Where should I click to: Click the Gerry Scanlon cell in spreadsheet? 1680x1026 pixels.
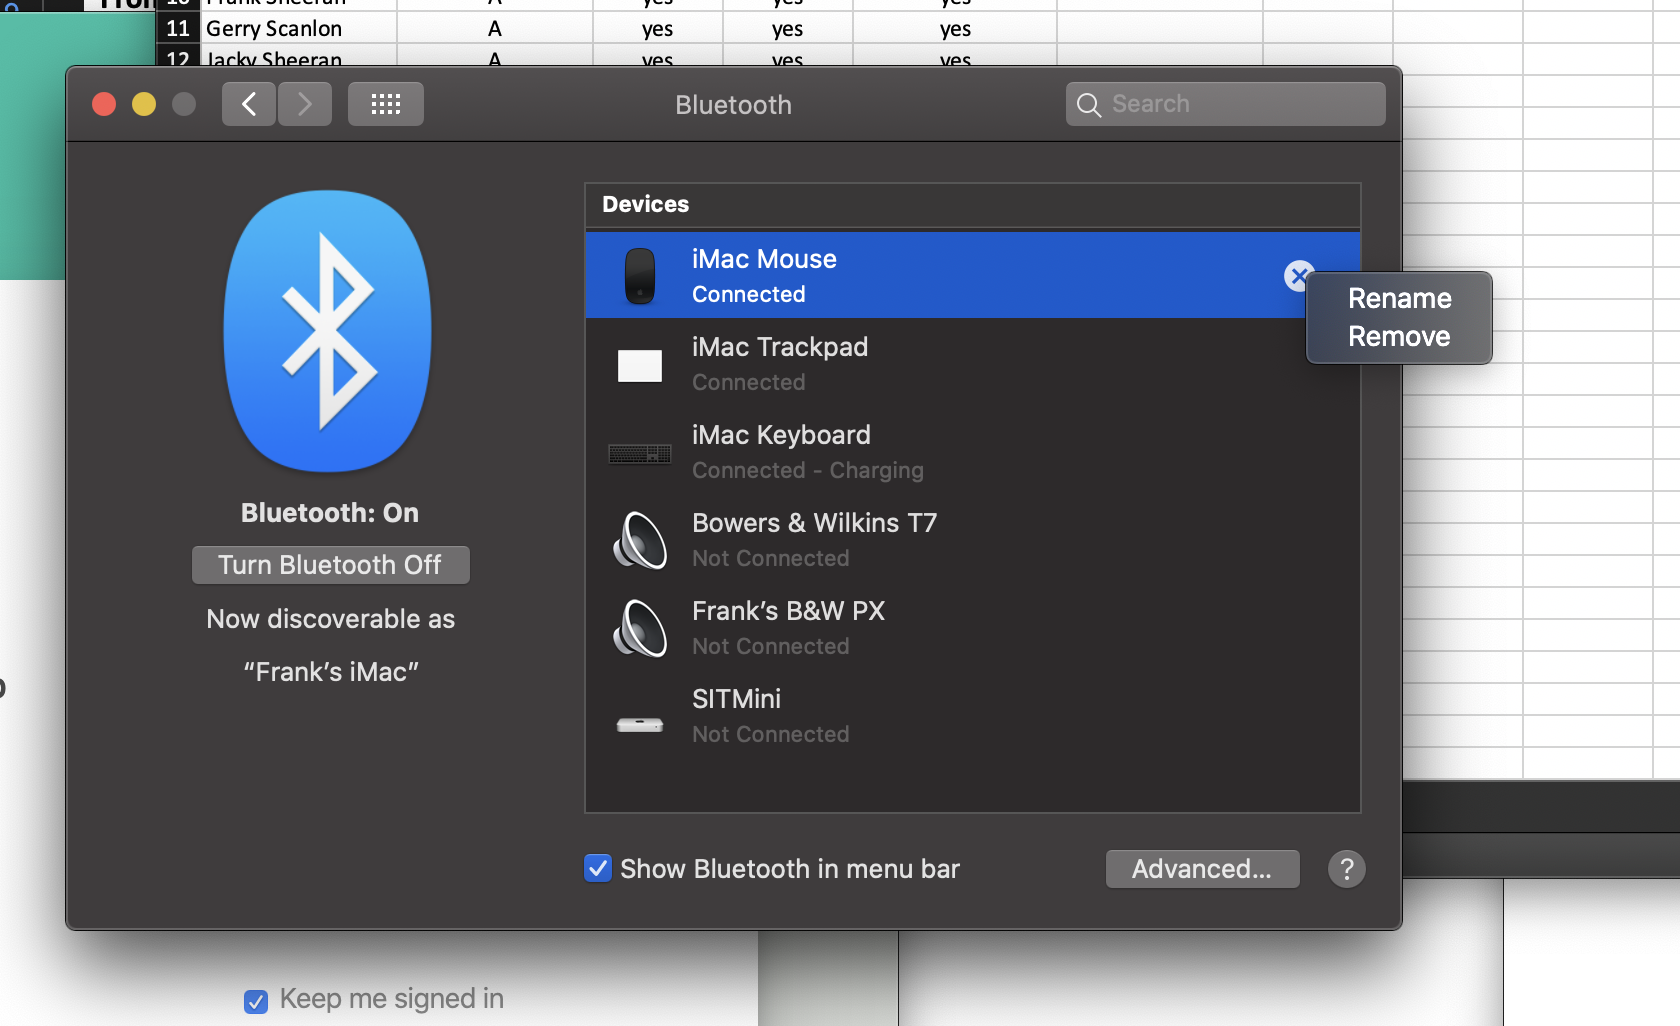click(299, 28)
